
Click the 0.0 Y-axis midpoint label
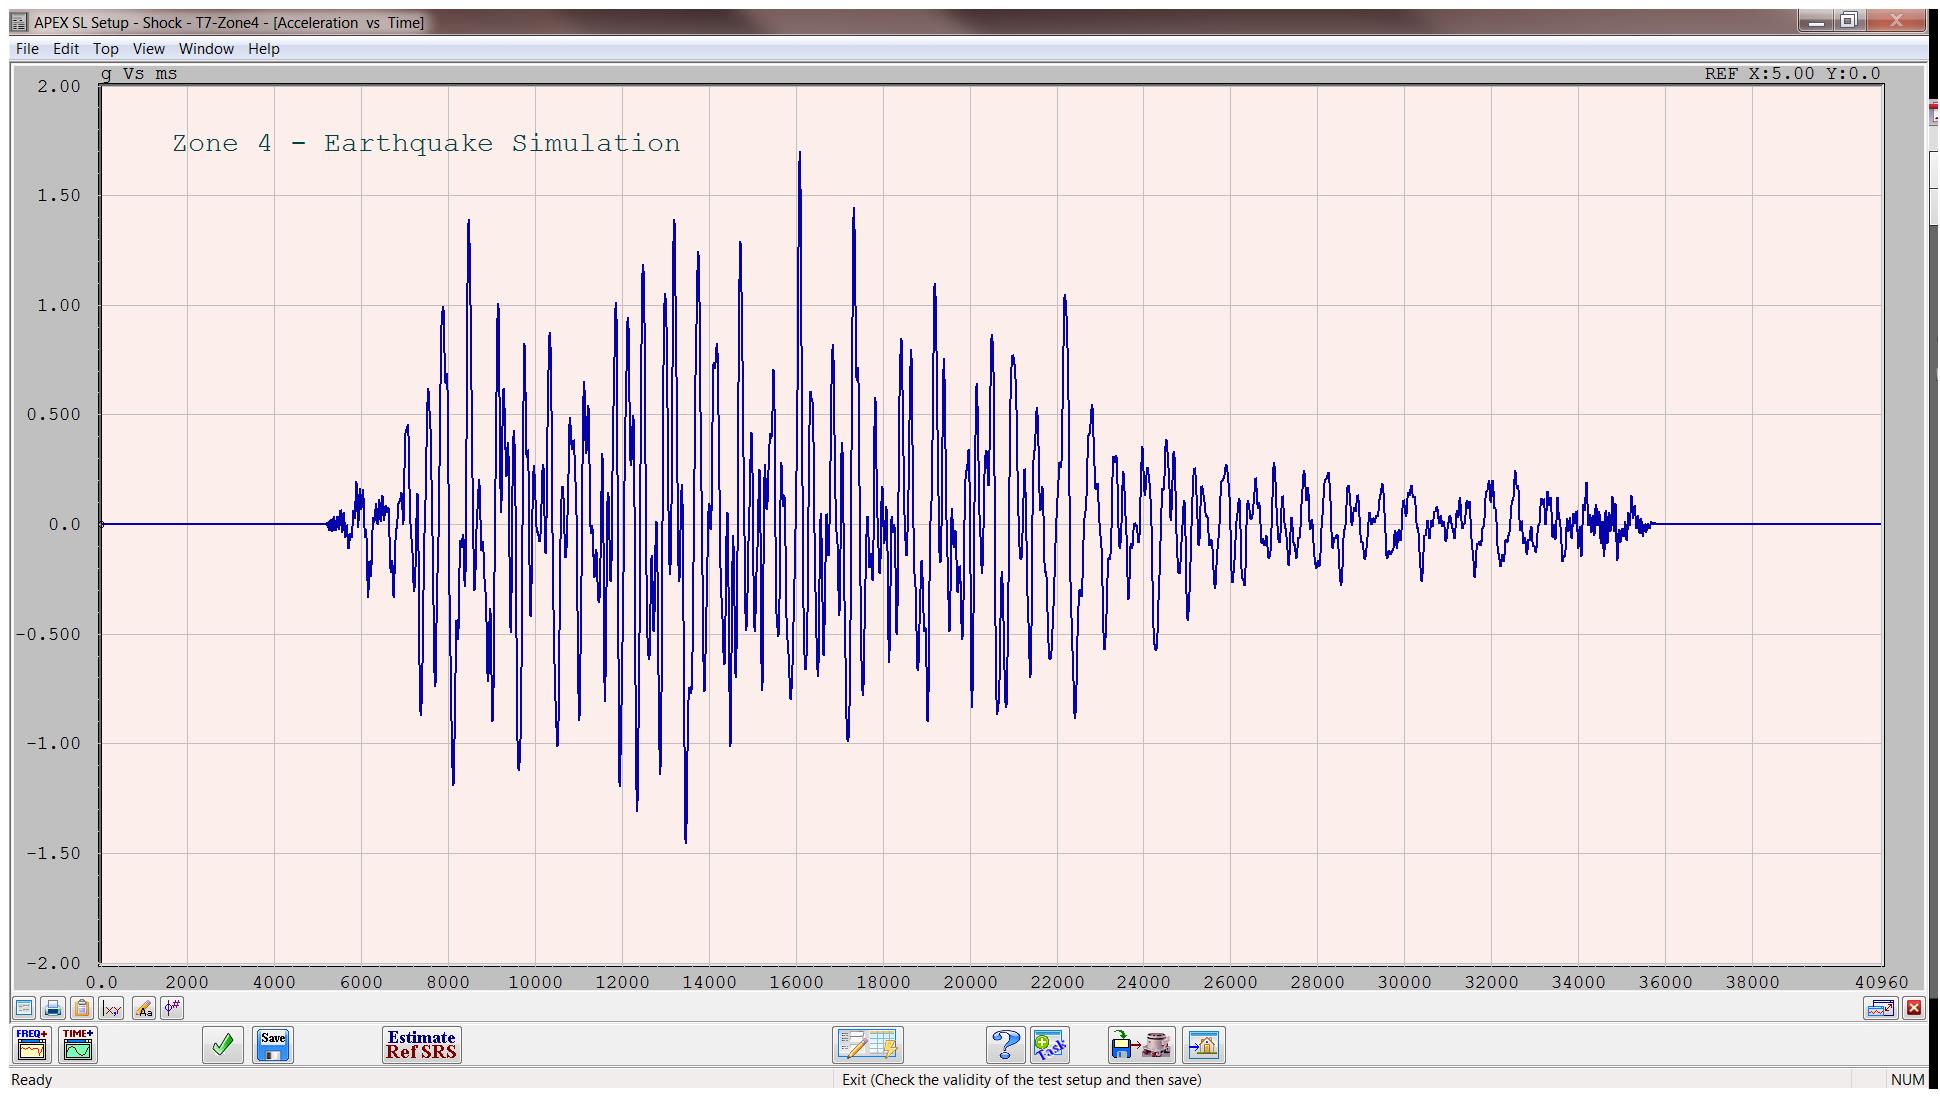[64, 524]
